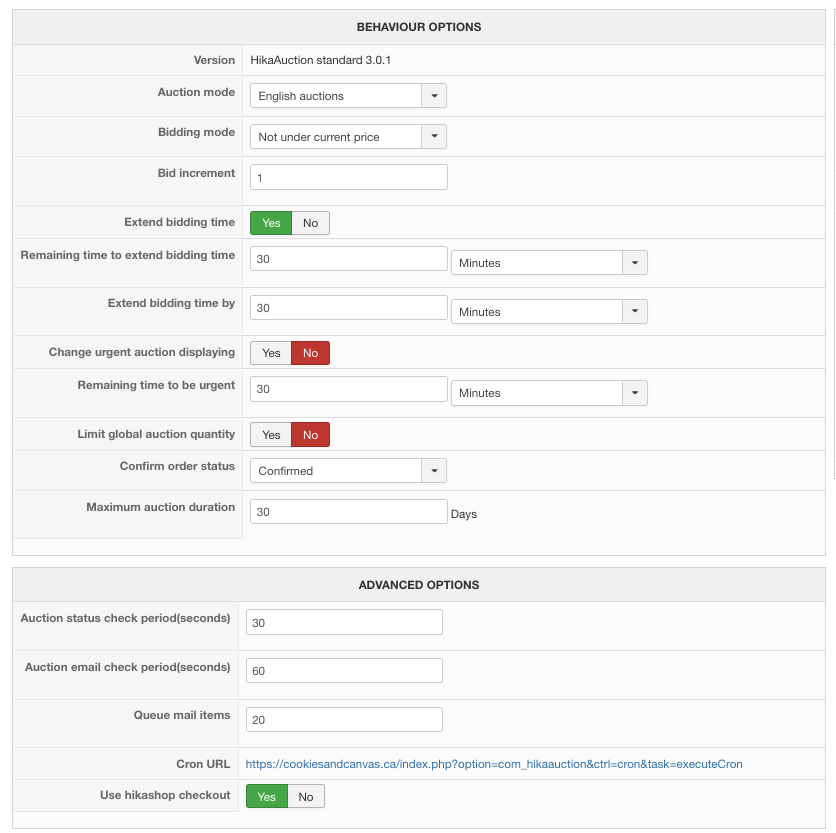Open the Auction mode dropdown
This screenshot has height=833, width=836.
pos(347,96)
